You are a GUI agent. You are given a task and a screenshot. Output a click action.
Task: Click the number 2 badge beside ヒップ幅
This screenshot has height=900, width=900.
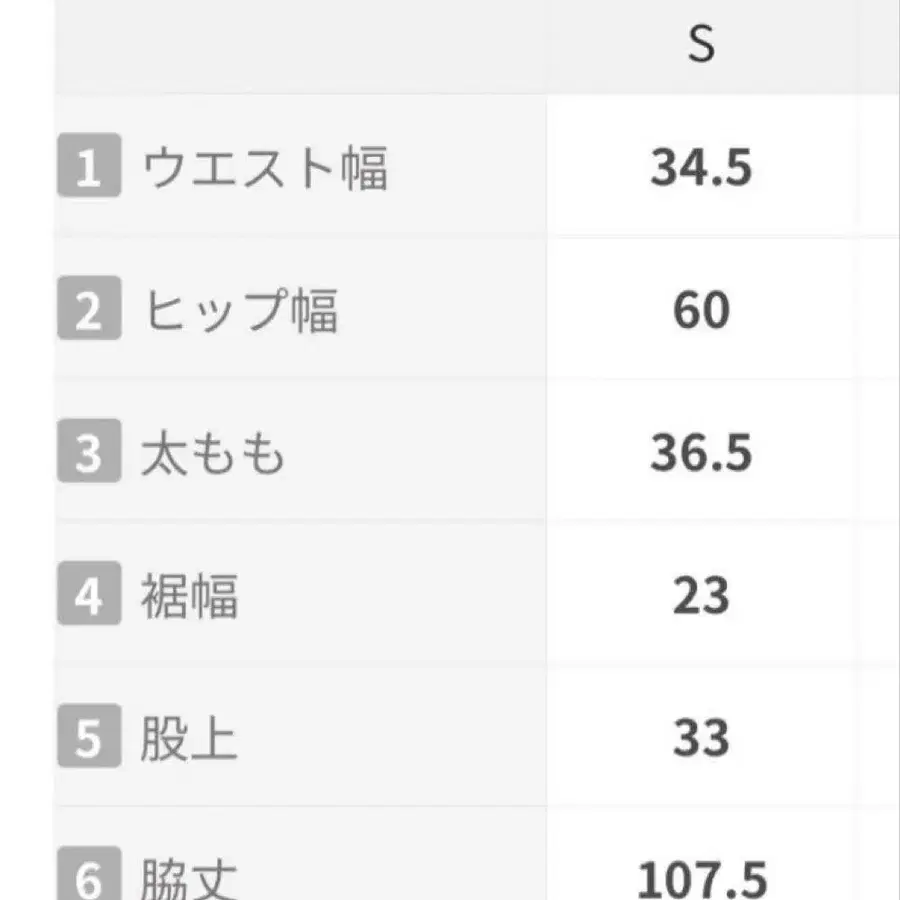[x=89, y=311]
